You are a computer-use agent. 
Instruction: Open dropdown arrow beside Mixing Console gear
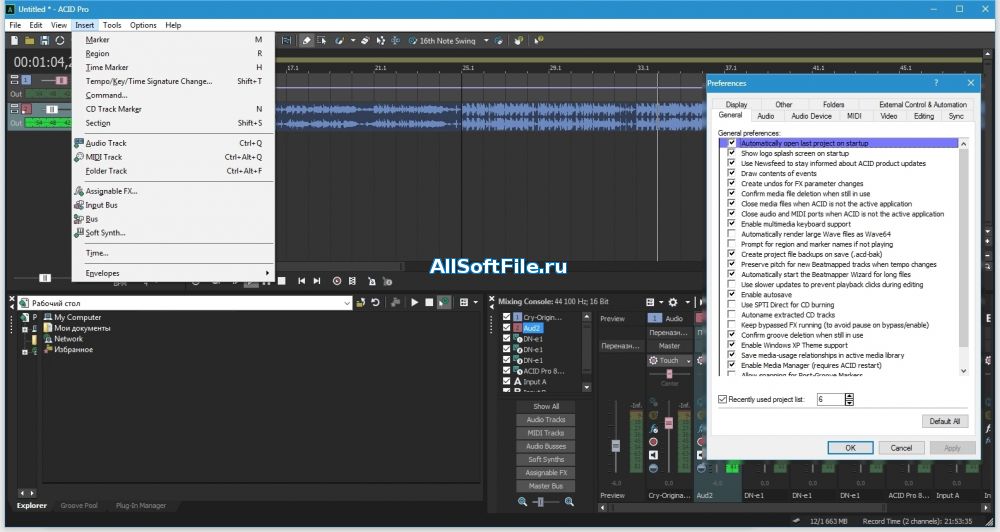[x=688, y=302]
